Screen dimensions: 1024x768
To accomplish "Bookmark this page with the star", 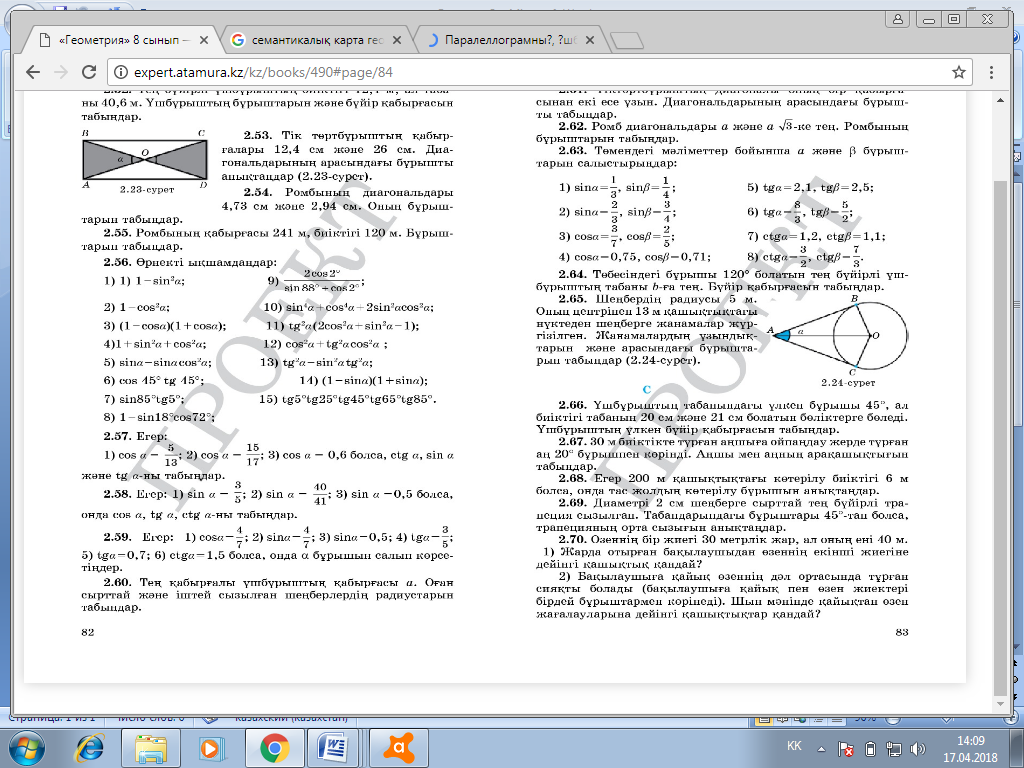I will coord(958,72).
